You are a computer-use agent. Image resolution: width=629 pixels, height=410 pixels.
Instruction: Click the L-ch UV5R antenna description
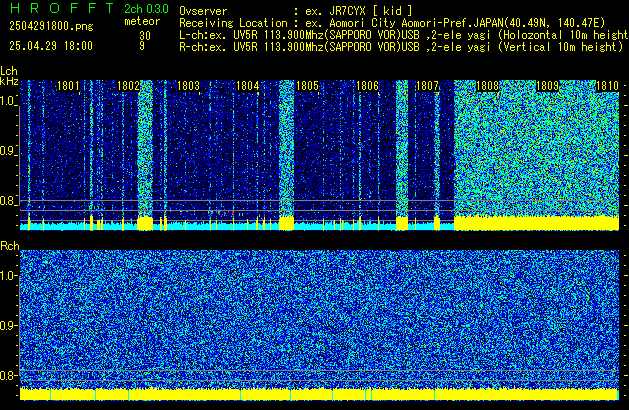point(404,35)
